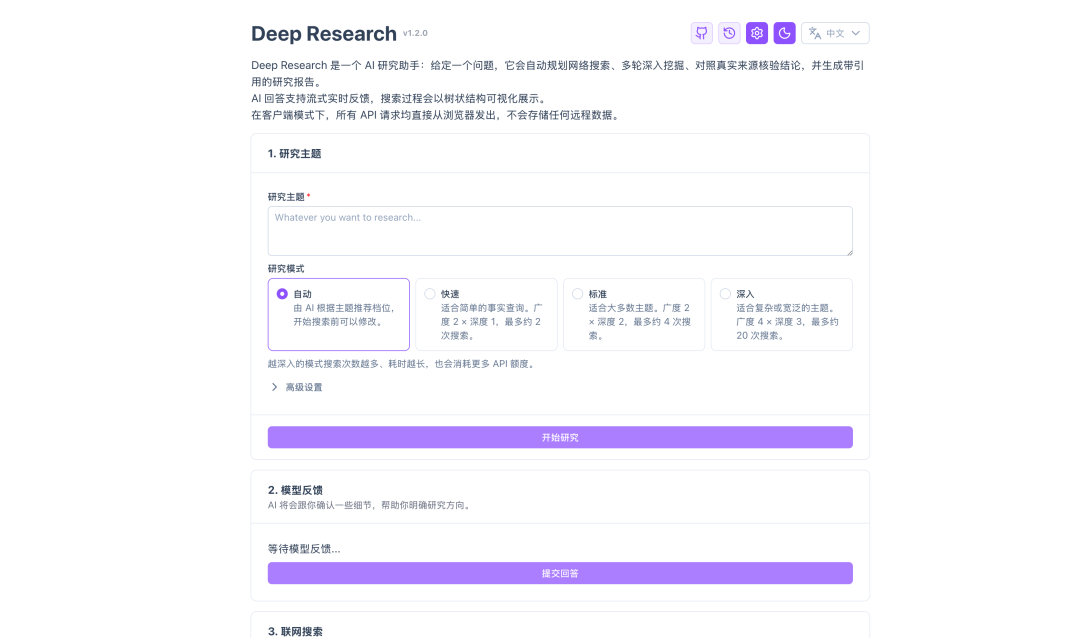The image size is (1080, 638).
Task: Click the text-area resize handle corner
Action: click(849, 251)
